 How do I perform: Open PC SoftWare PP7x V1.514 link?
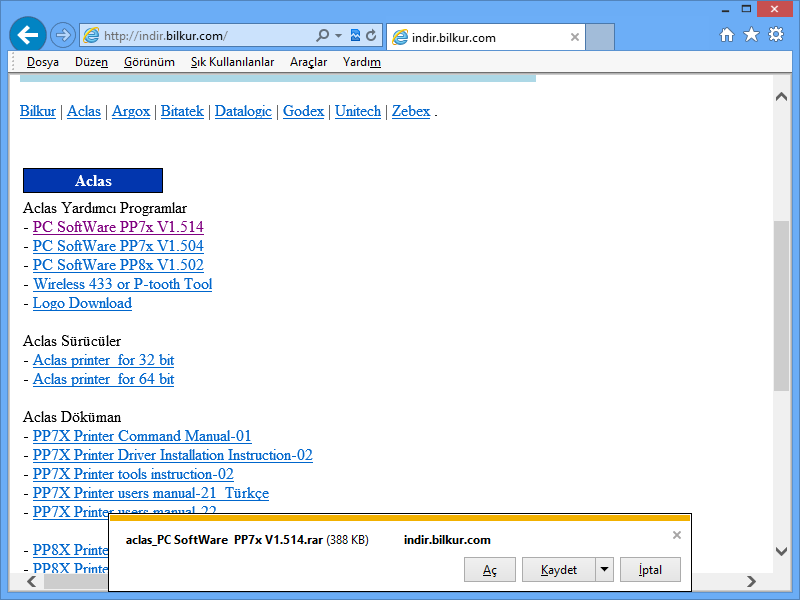(x=118, y=227)
